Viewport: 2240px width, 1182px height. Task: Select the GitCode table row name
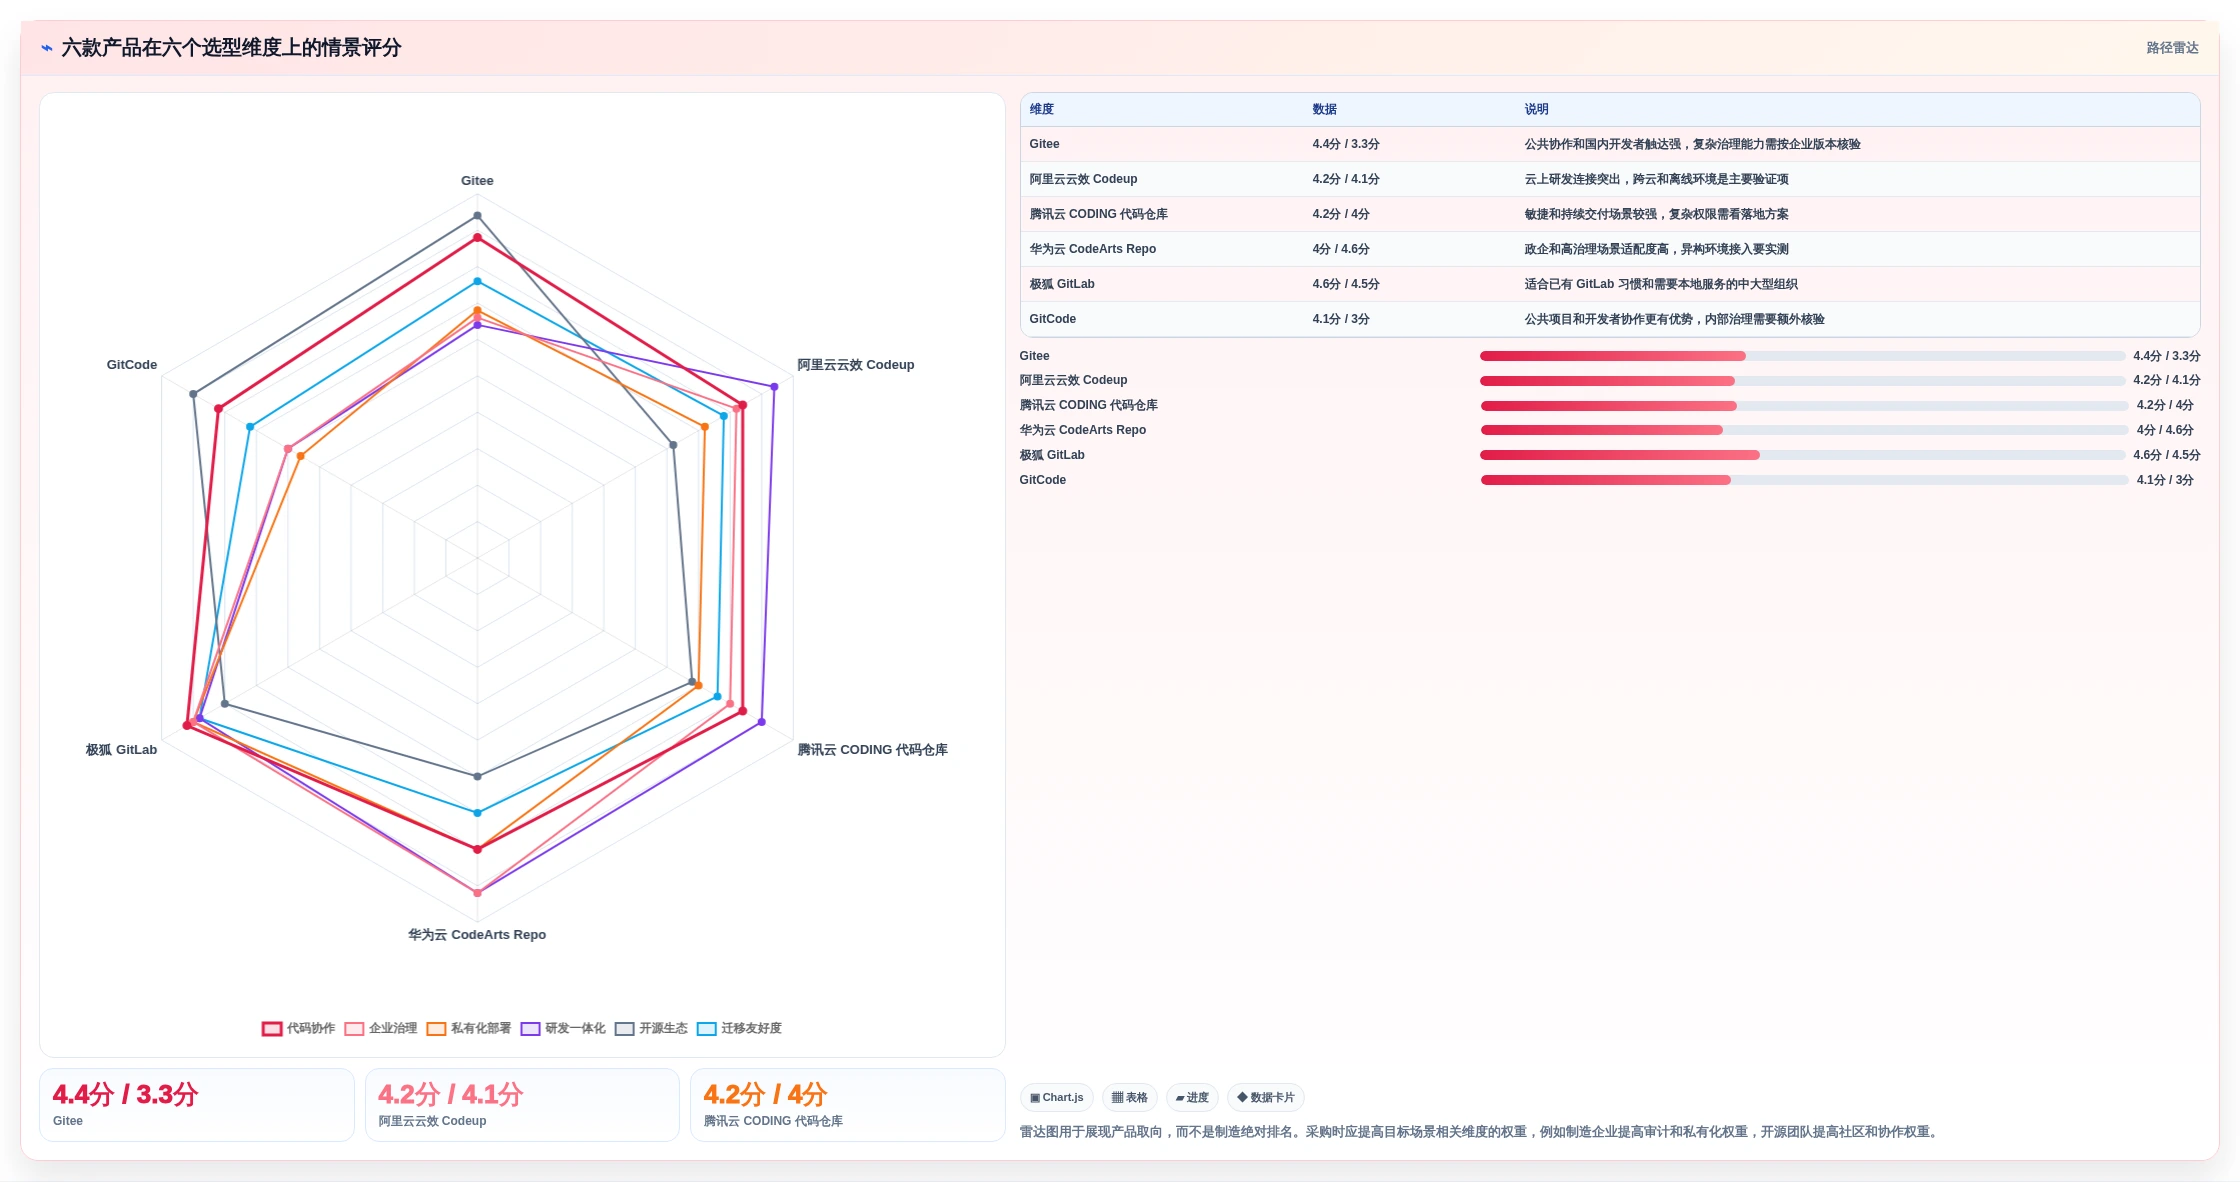pyautogui.click(x=1052, y=319)
